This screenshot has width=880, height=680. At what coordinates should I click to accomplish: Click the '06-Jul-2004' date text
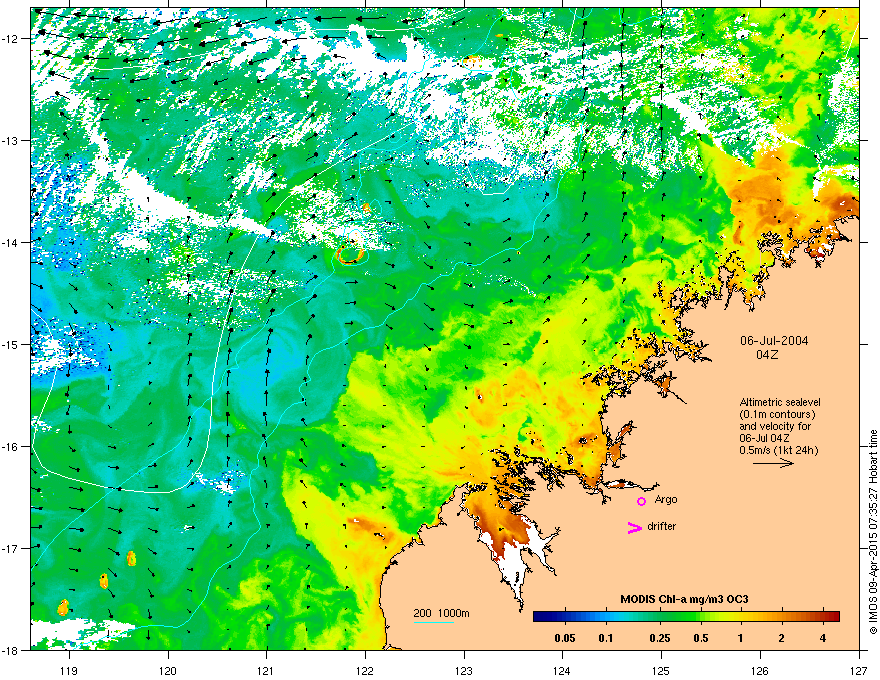774,341
